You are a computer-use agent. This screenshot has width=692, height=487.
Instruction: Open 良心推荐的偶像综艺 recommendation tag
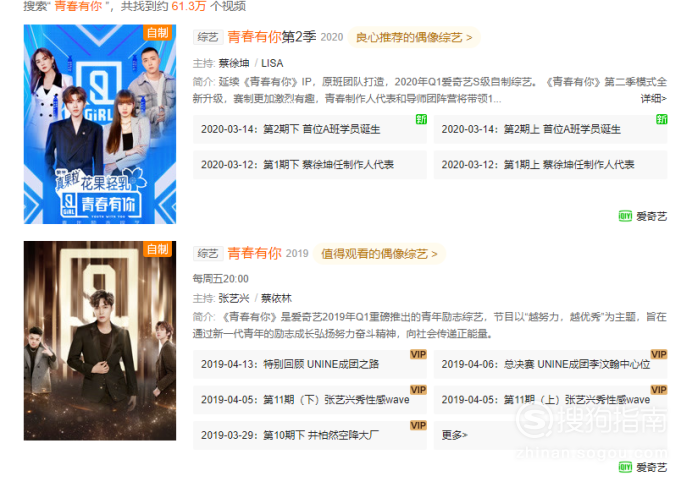(x=414, y=38)
